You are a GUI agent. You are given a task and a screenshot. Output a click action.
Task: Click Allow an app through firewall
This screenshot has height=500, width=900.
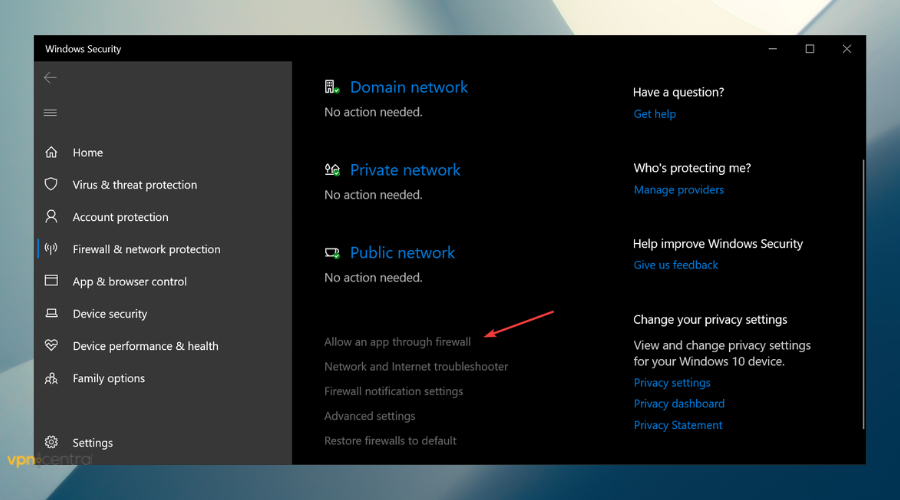coord(397,342)
